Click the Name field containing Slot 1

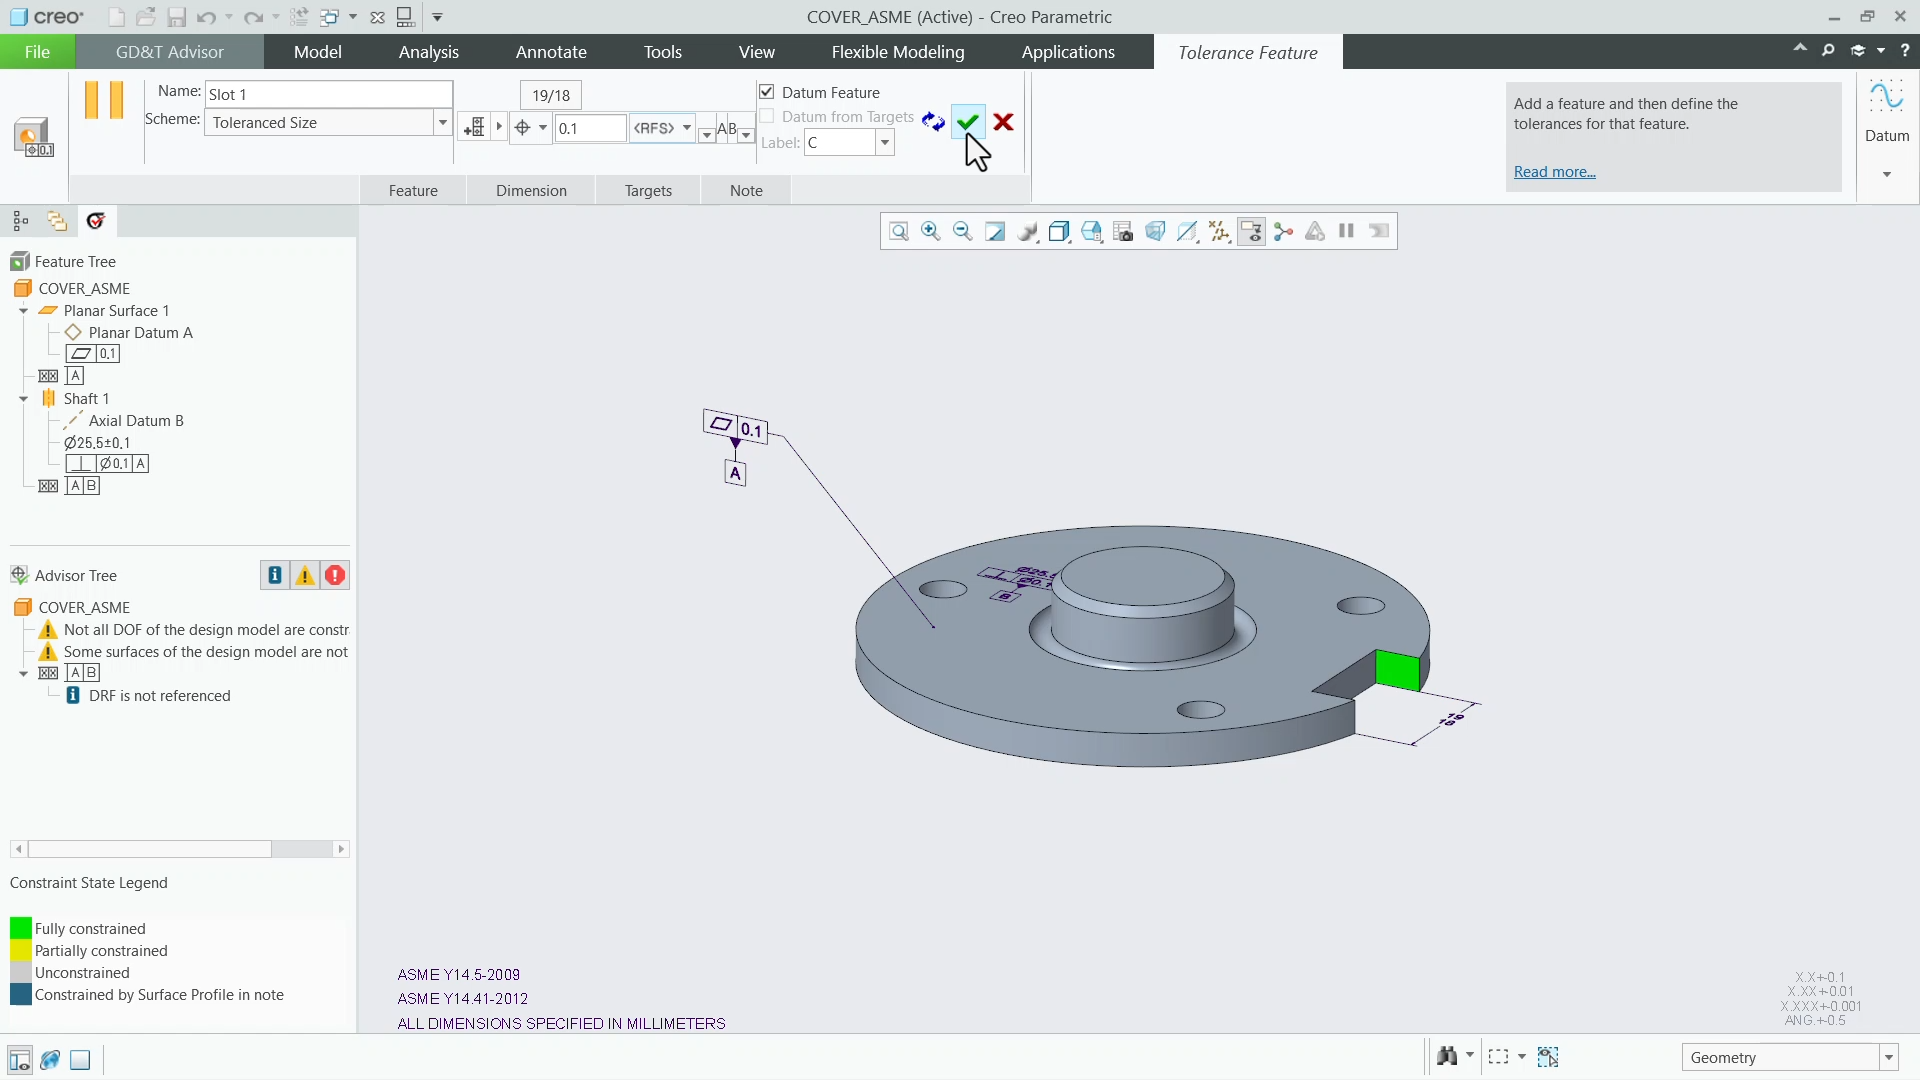coord(328,94)
